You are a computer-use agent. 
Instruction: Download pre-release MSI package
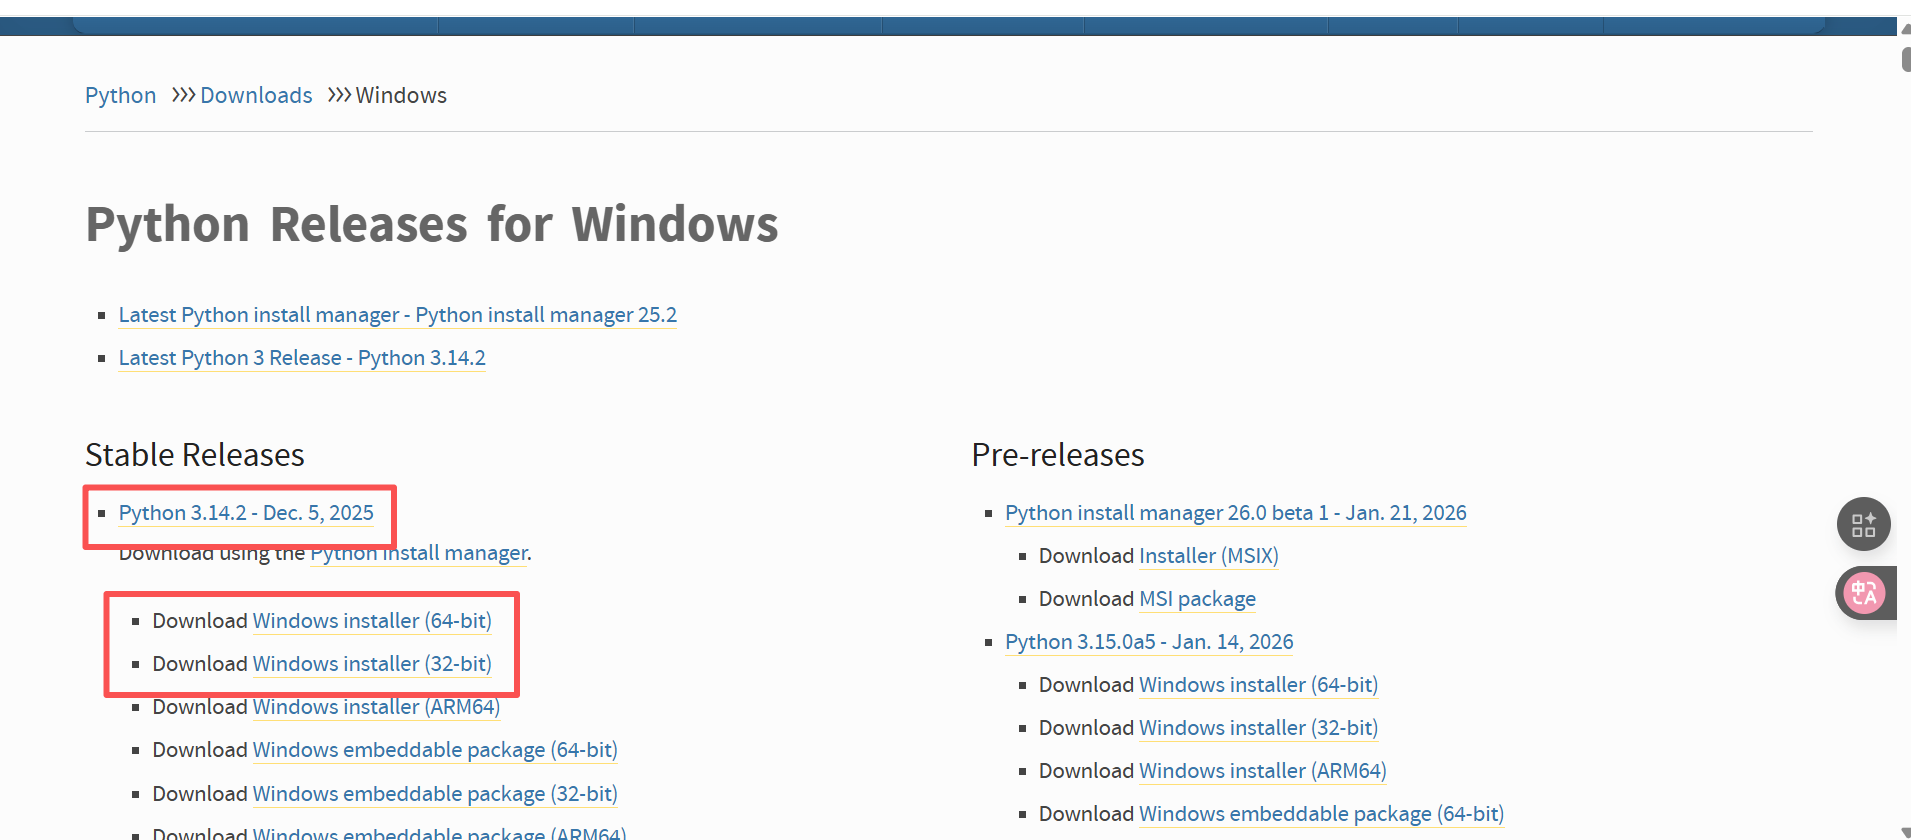click(1197, 599)
